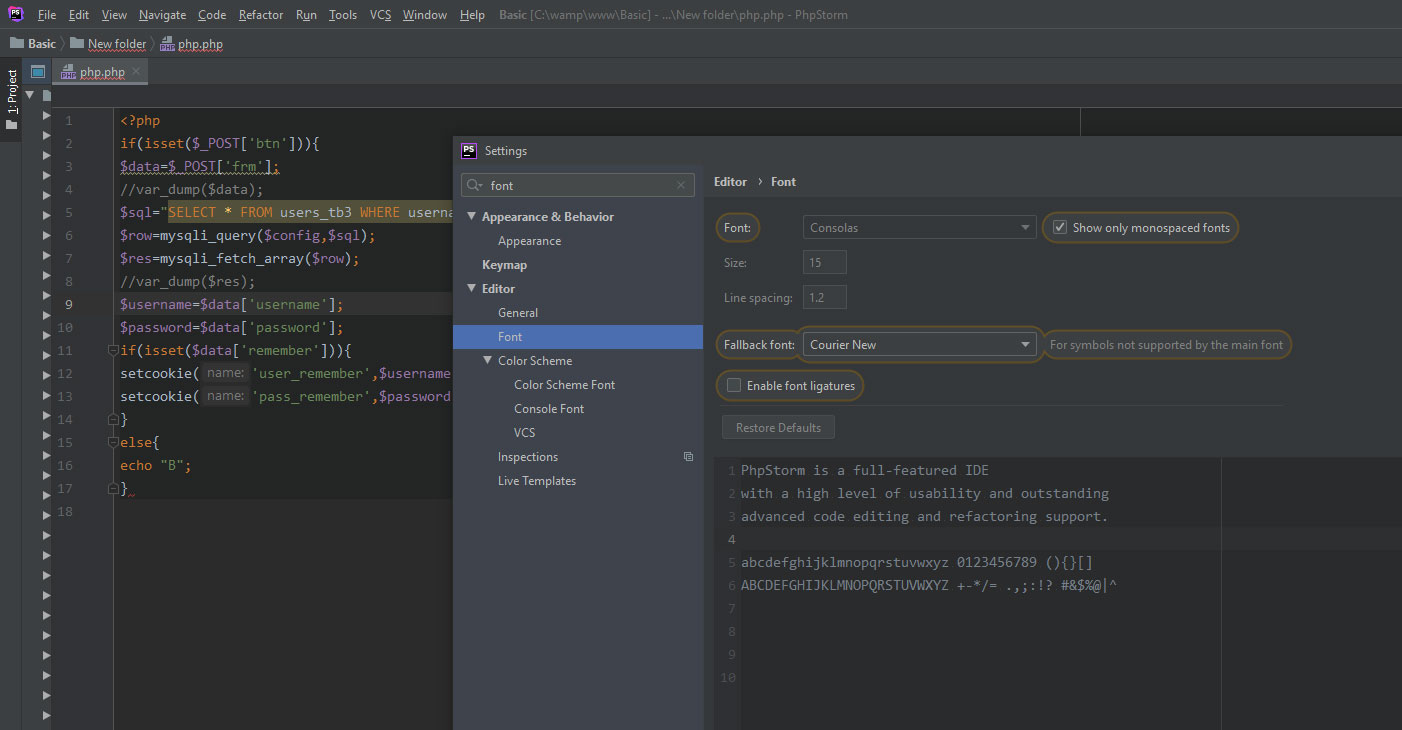The width and height of the screenshot is (1402, 730).
Task: Uncheck Show only monospaced fonts
Action: (1060, 228)
